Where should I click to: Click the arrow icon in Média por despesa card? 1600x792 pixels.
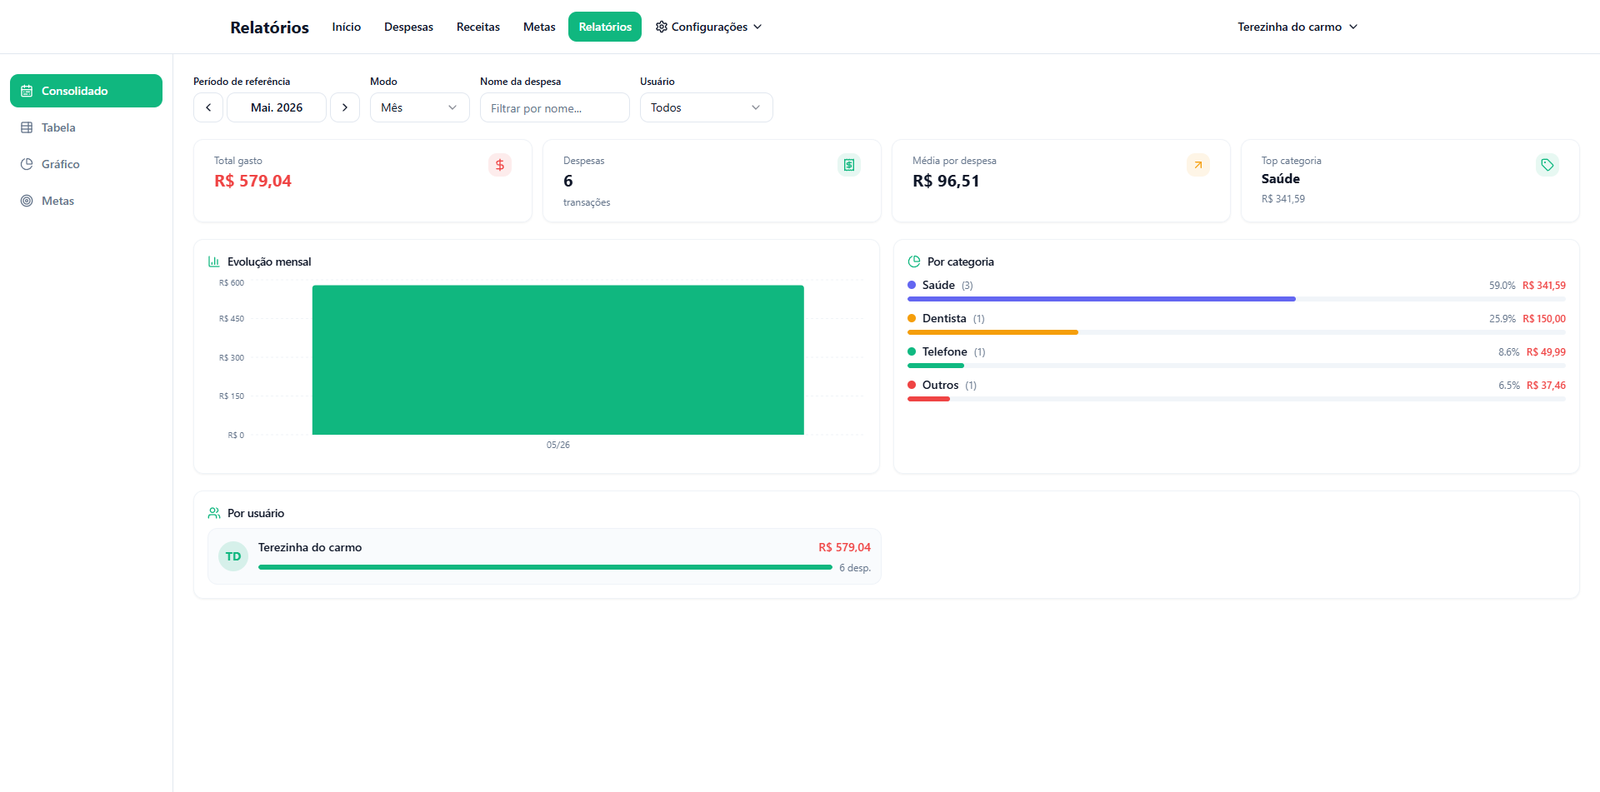point(1198,165)
